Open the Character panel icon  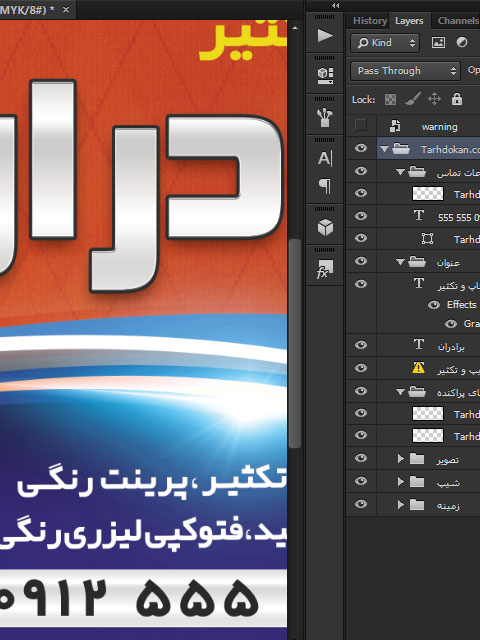click(325, 158)
